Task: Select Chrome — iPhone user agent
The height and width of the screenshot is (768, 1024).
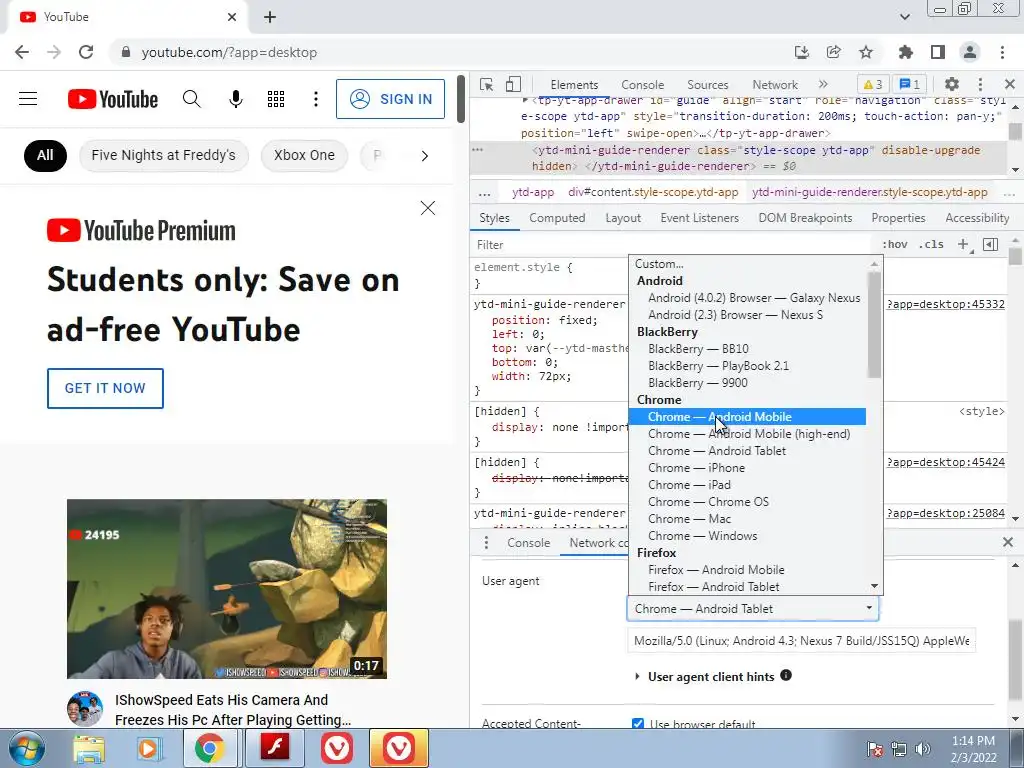Action: point(747,468)
